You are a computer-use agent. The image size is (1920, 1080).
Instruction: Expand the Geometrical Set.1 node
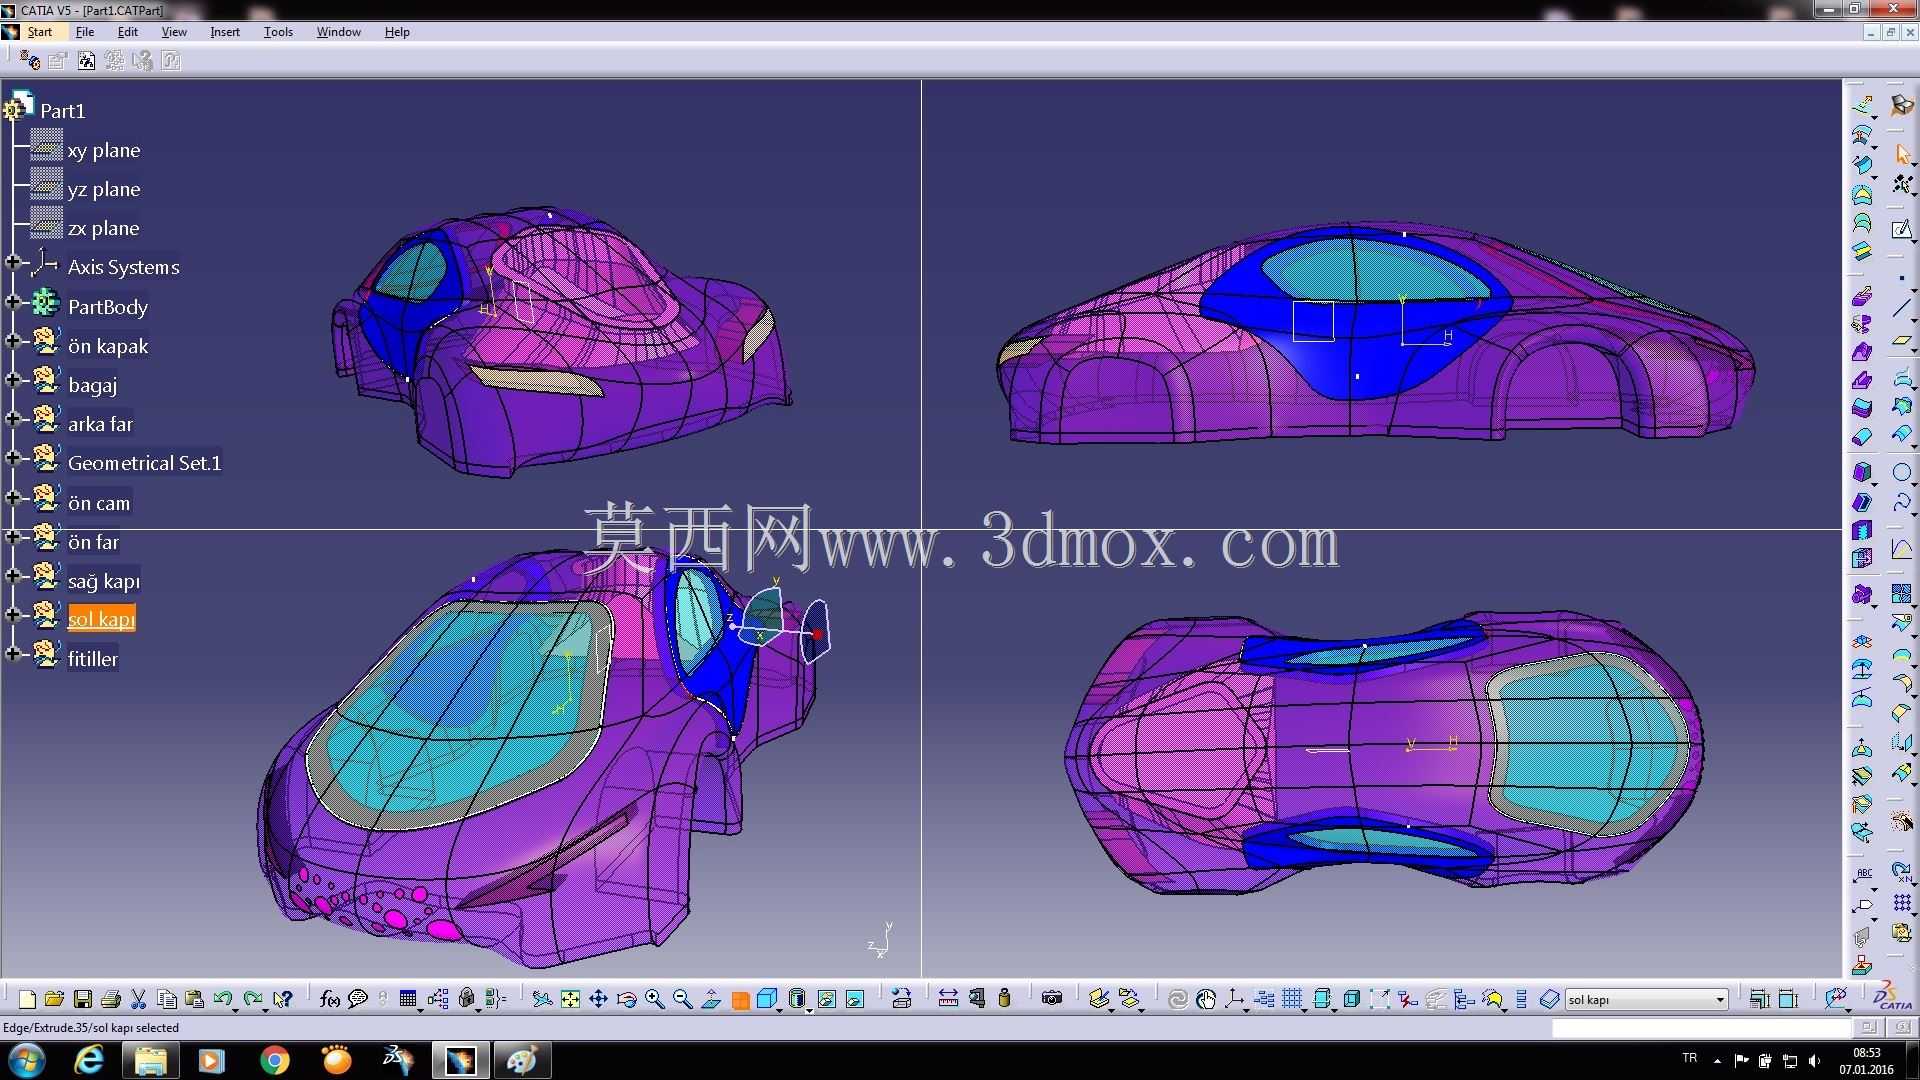[x=13, y=458]
